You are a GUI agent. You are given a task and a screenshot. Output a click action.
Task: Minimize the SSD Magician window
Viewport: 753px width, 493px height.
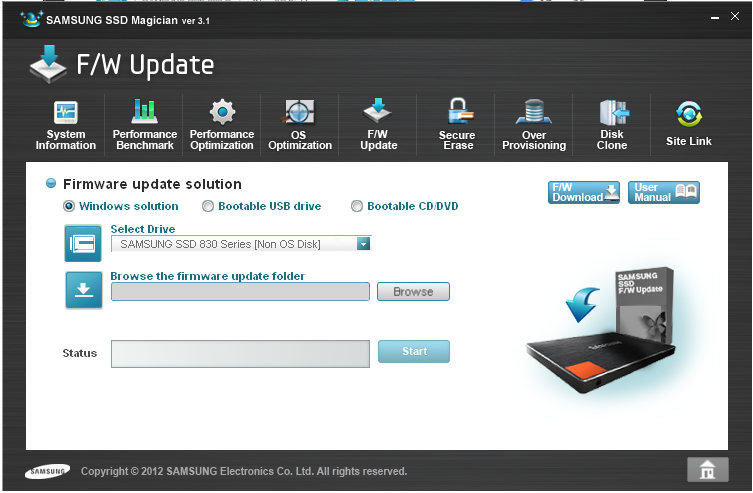coord(715,18)
